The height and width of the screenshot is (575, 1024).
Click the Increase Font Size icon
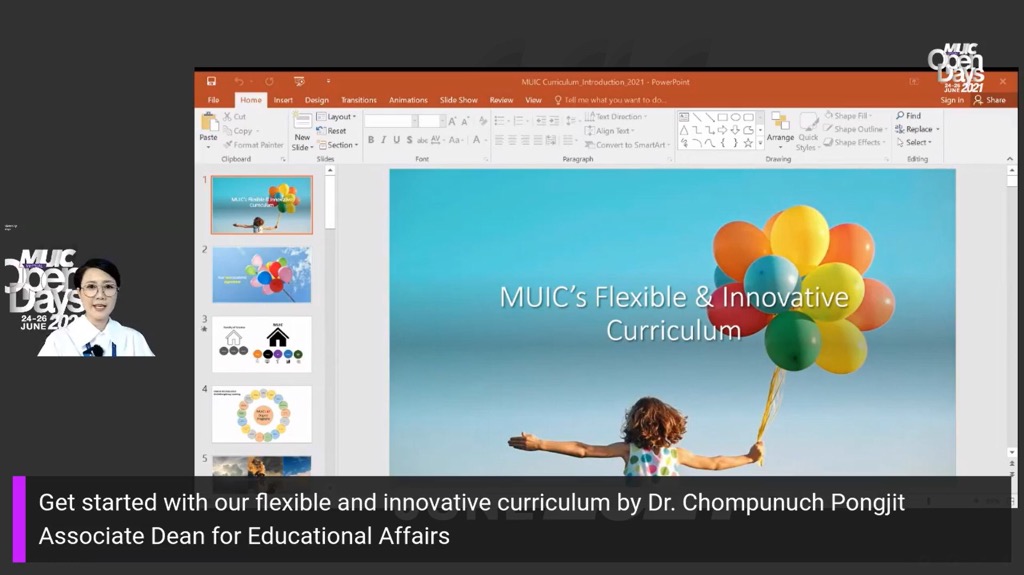pyautogui.click(x=453, y=121)
